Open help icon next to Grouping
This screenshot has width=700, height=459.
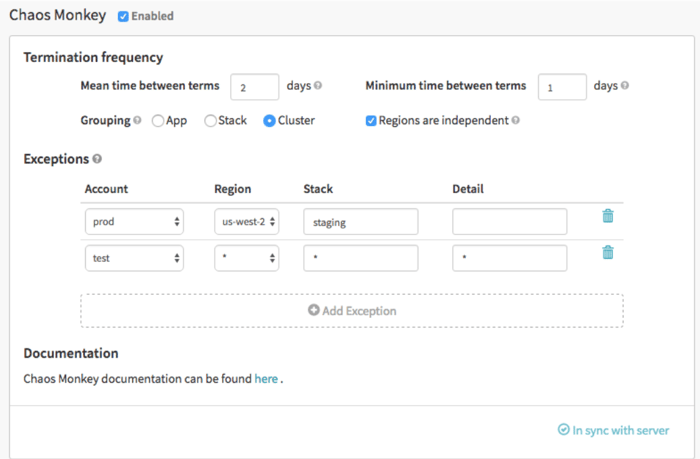tap(137, 120)
